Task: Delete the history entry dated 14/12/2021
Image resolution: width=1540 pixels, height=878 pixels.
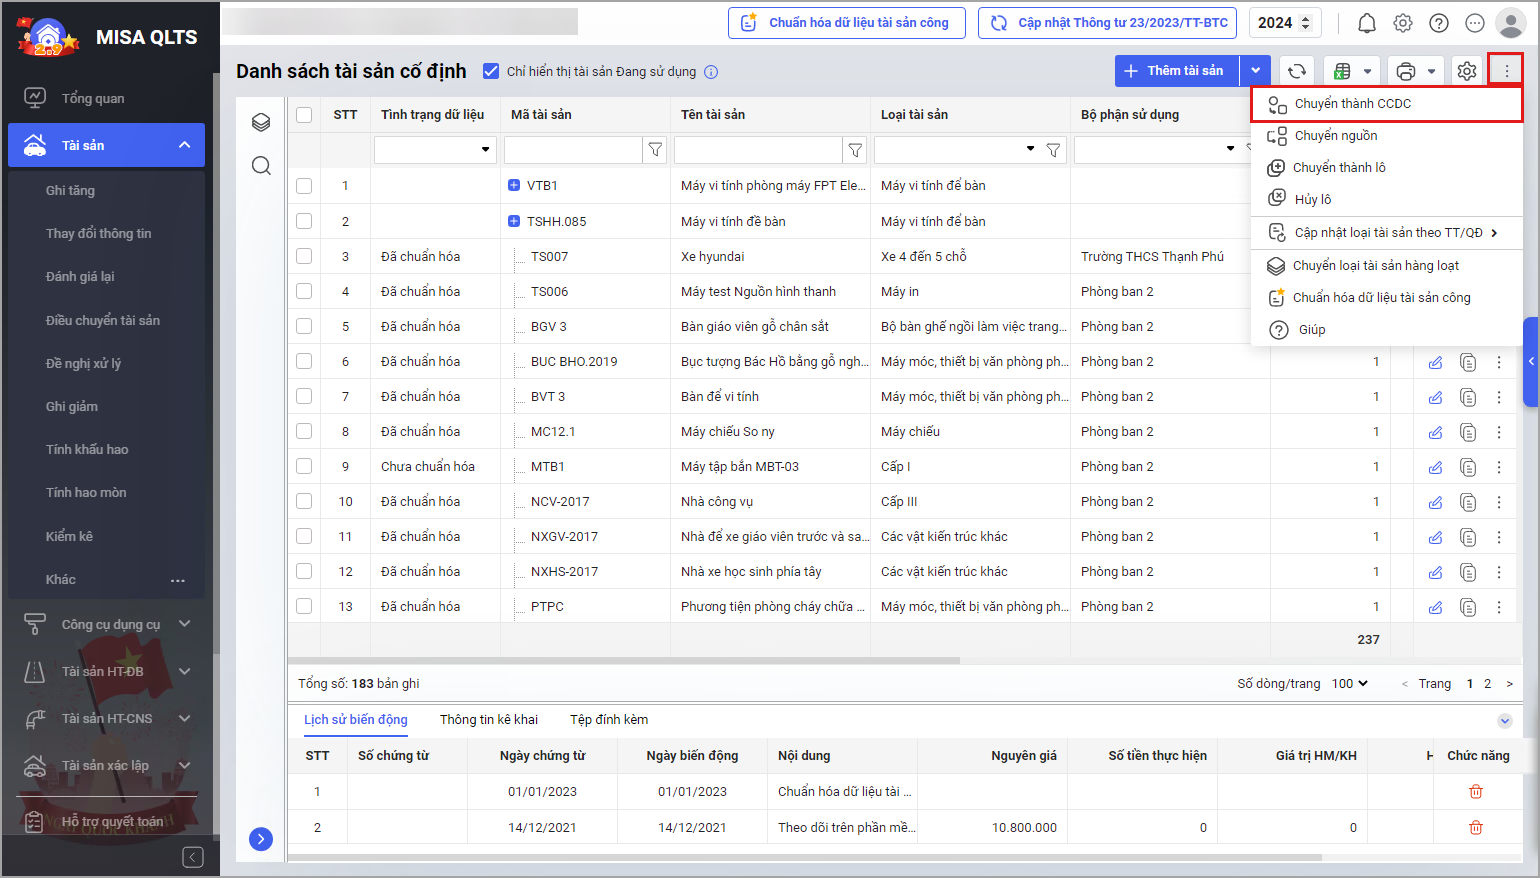Action: pos(1475,827)
